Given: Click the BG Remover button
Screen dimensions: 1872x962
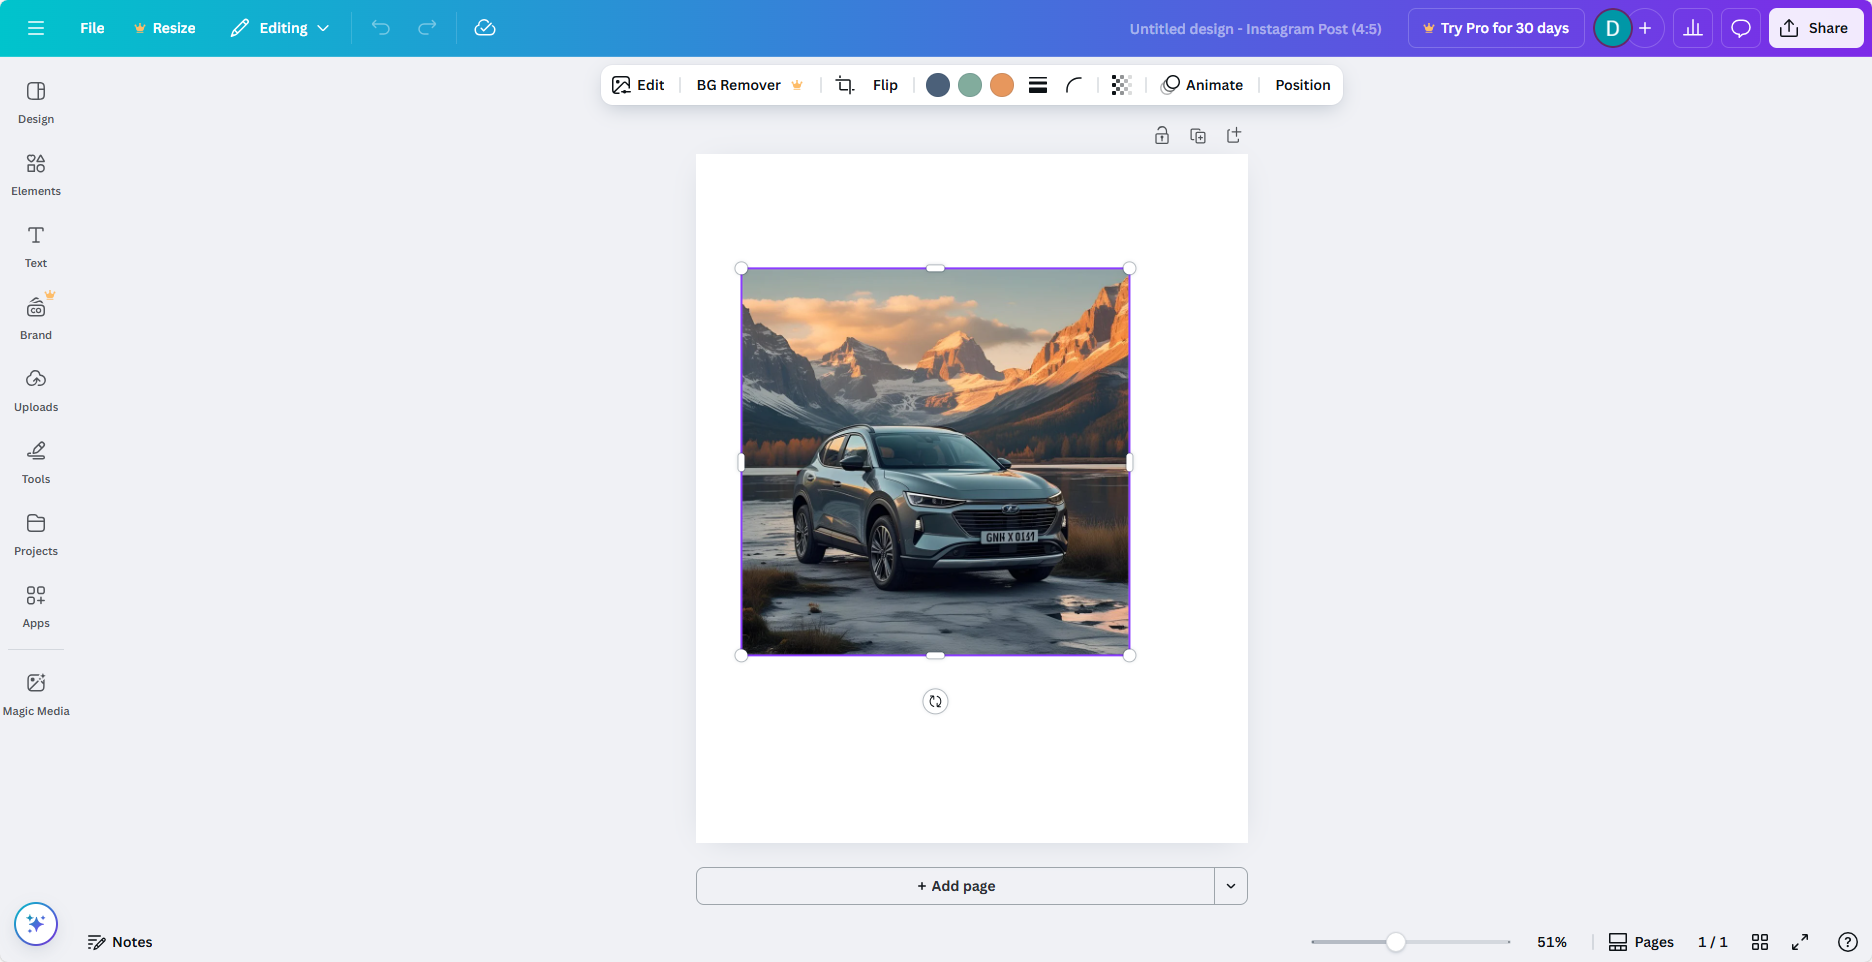Looking at the screenshot, I should [737, 85].
